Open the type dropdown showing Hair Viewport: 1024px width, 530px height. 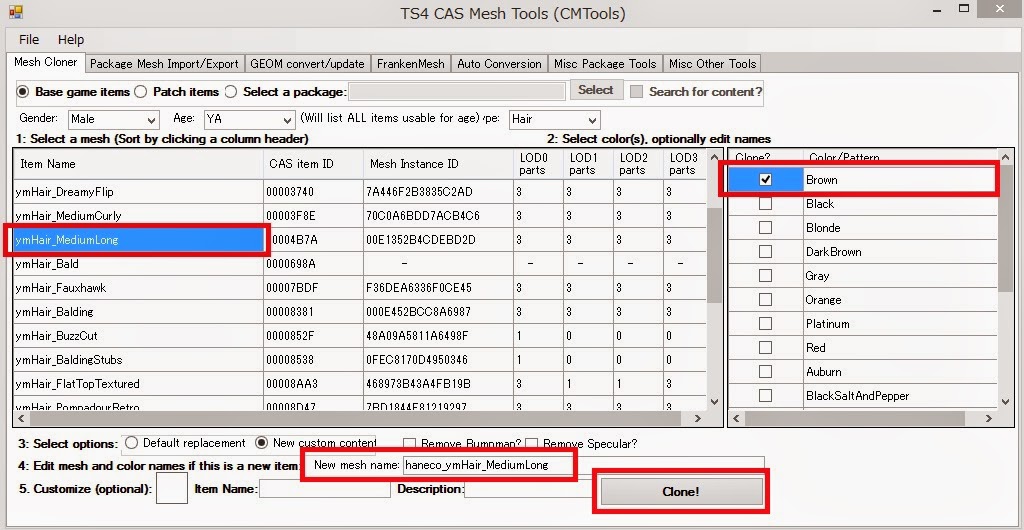pos(554,119)
